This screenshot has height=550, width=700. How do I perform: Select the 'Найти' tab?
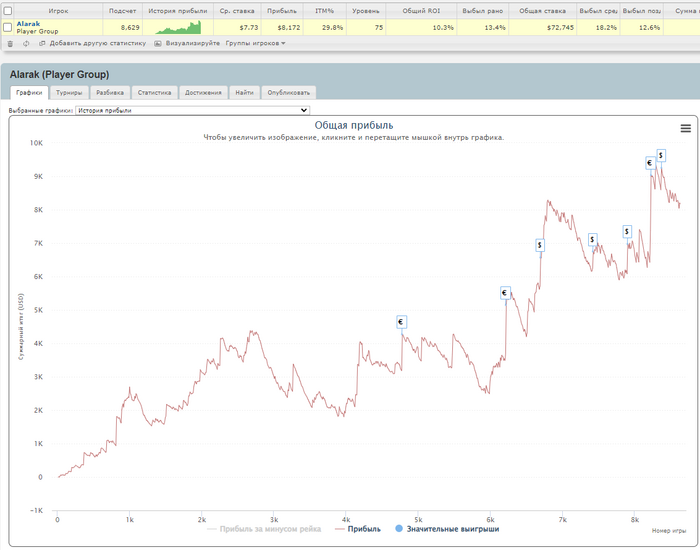coord(244,92)
